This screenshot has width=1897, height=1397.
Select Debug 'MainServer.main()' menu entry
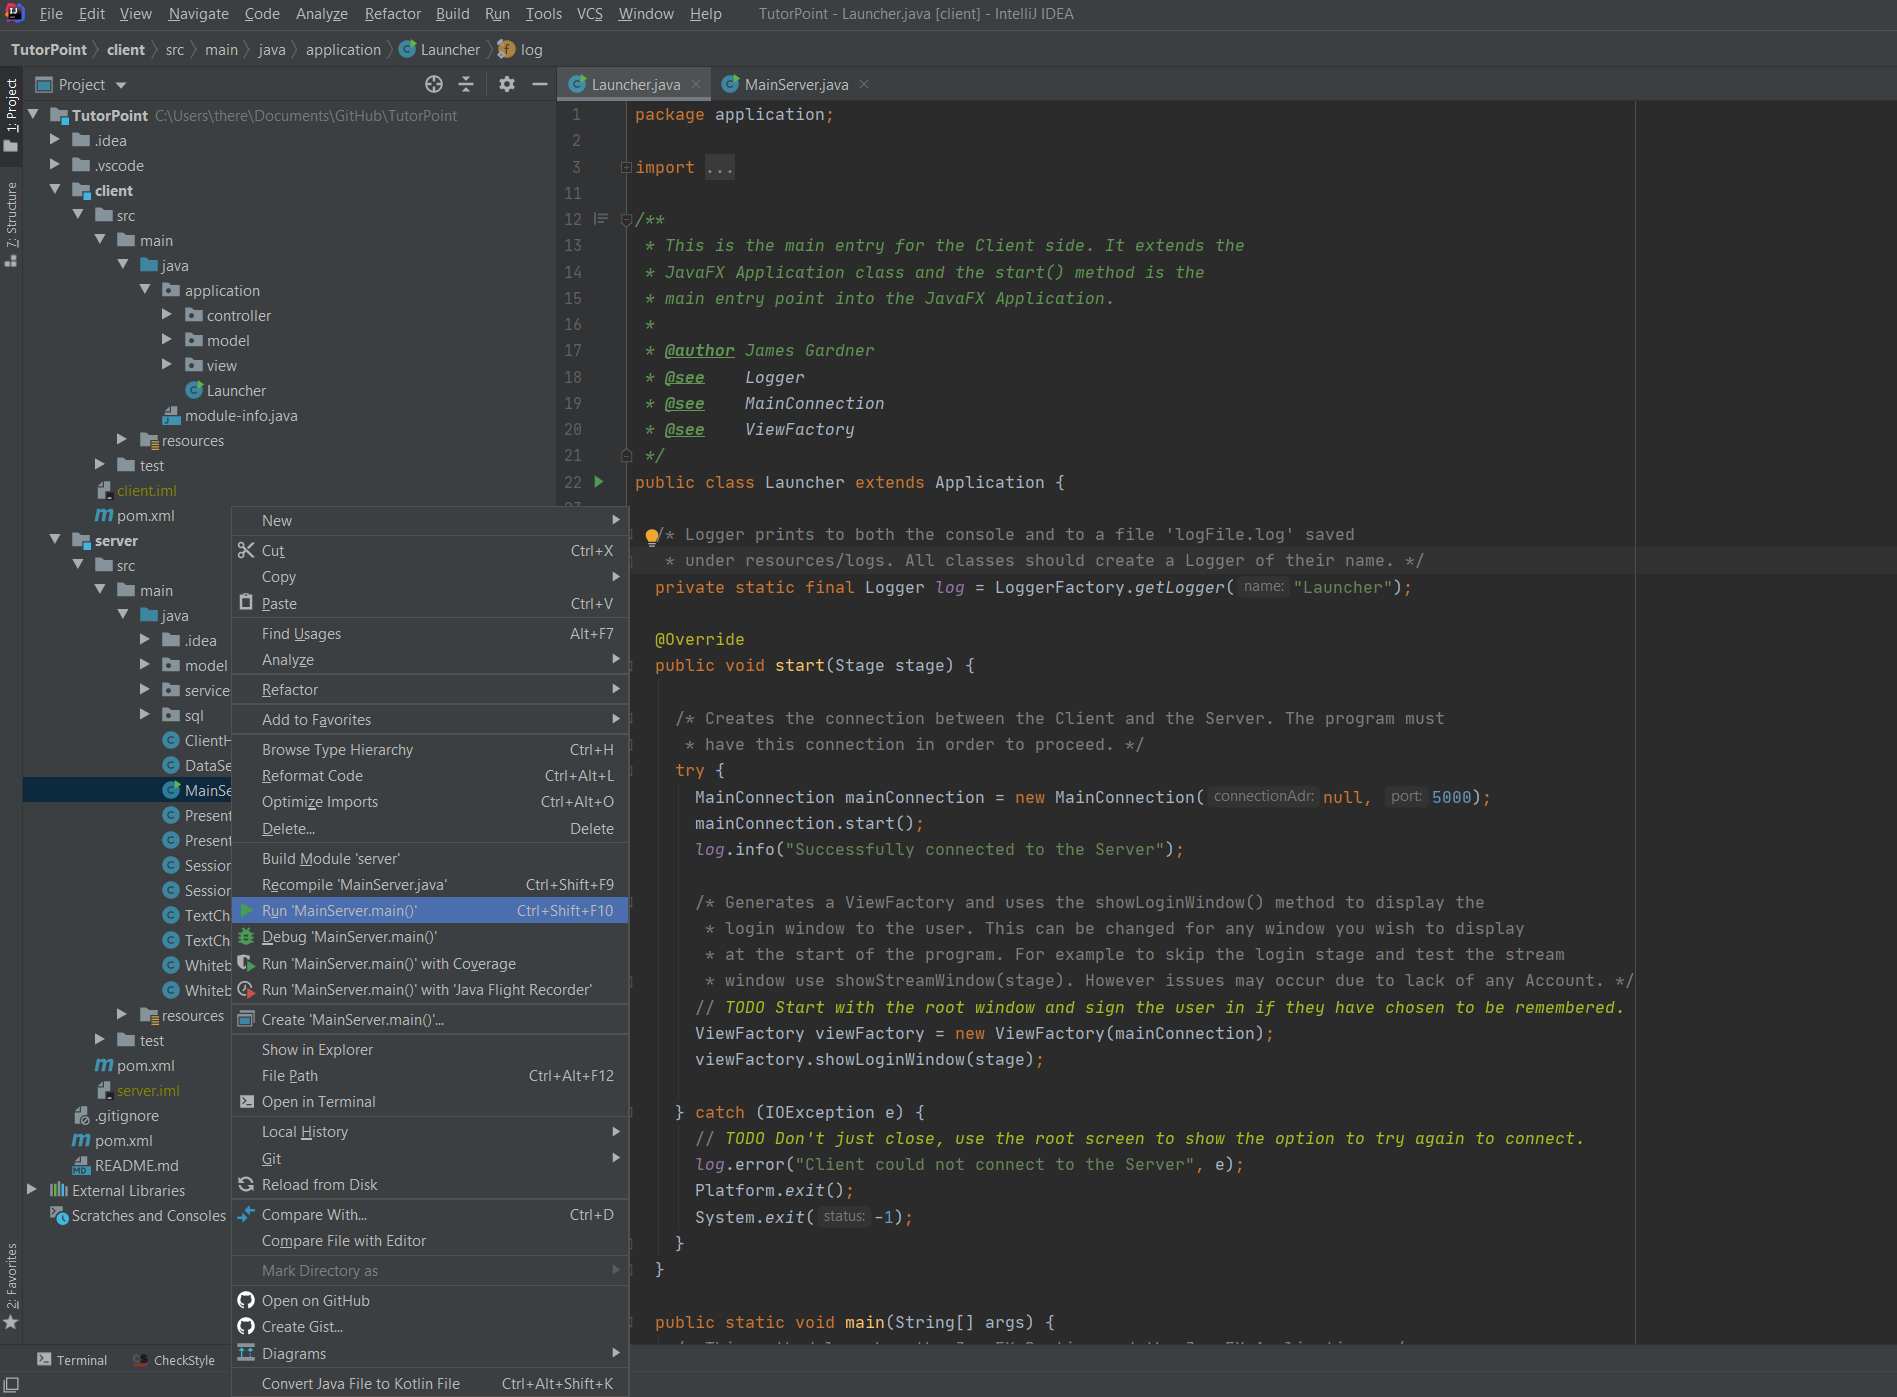430,936
